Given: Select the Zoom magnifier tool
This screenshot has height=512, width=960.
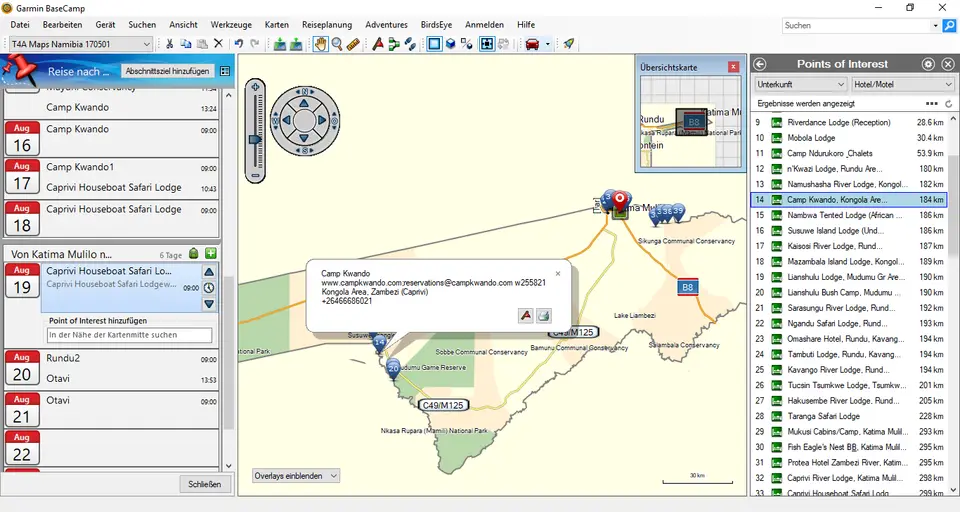Looking at the screenshot, I should 337,44.
